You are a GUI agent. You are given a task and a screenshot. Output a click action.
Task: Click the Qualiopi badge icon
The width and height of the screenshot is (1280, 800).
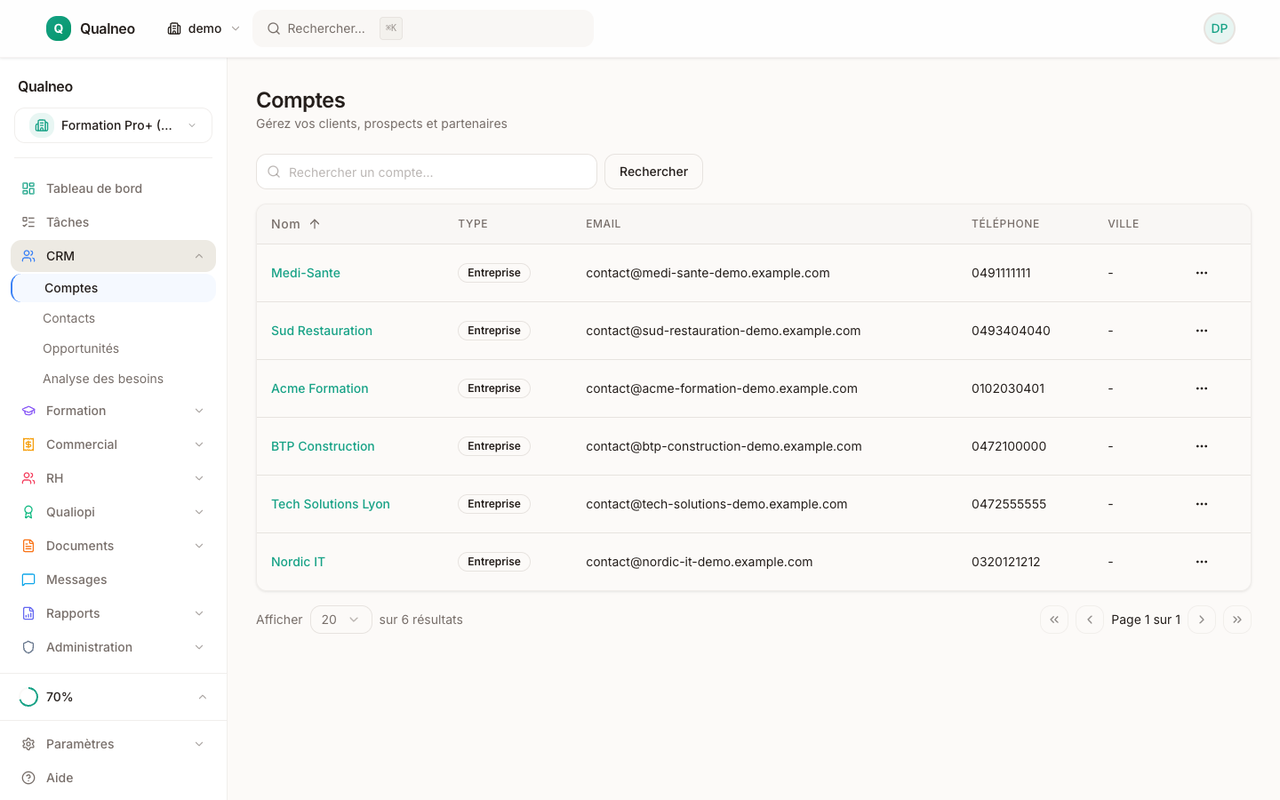[x=28, y=512]
